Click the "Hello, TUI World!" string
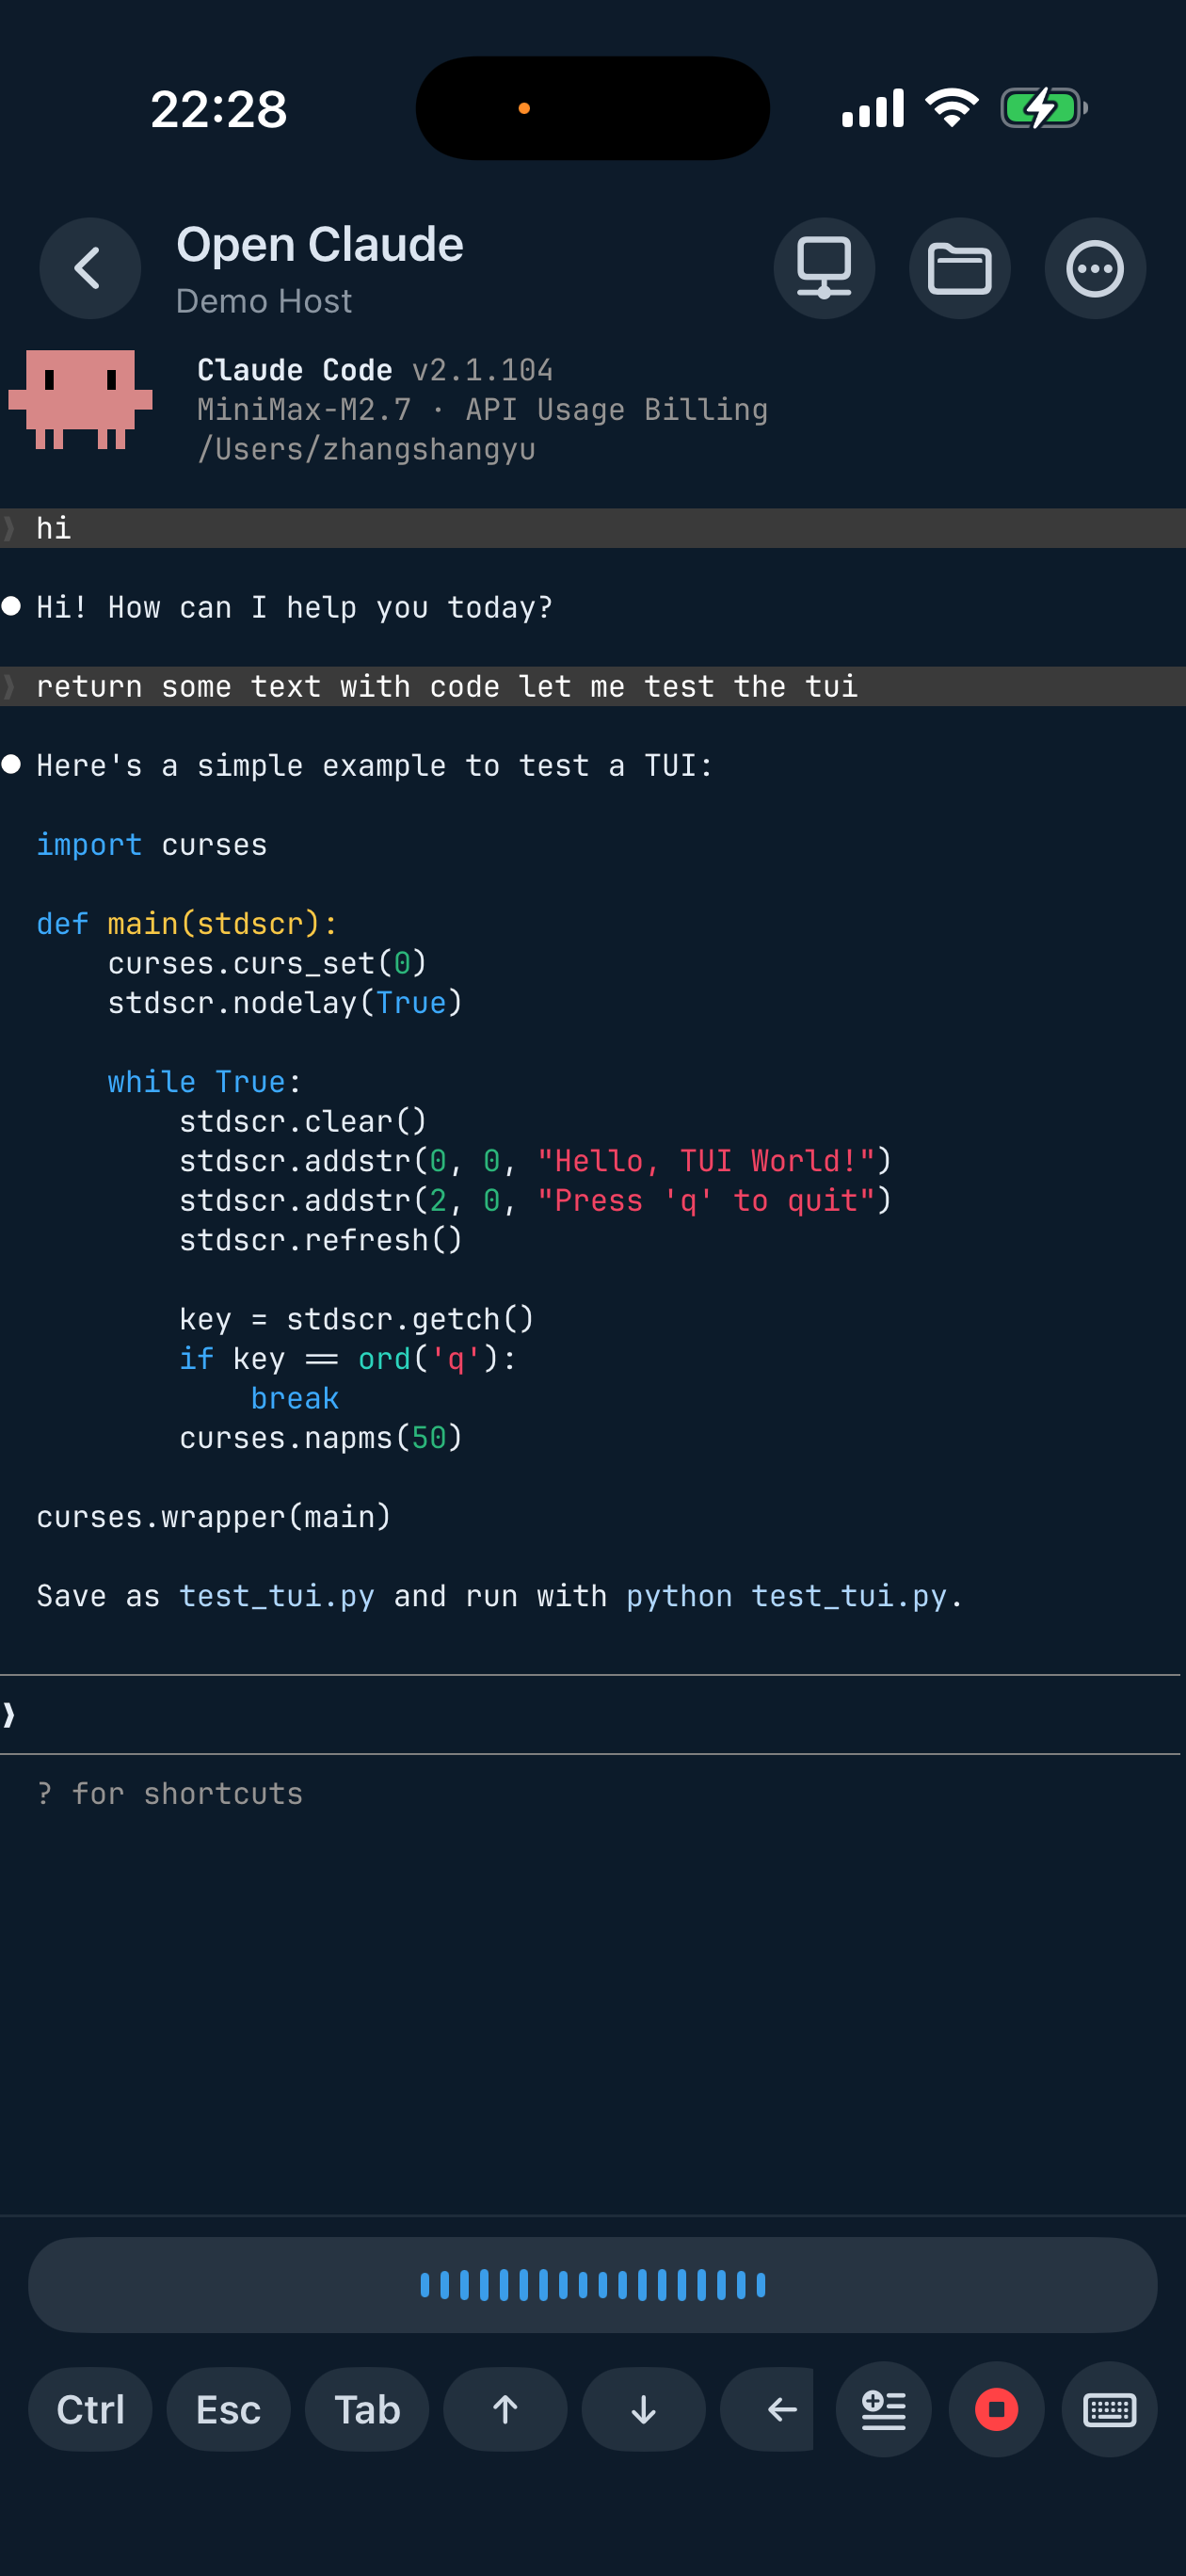The width and height of the screenshot is (1186, 2576). point(706,1161)
